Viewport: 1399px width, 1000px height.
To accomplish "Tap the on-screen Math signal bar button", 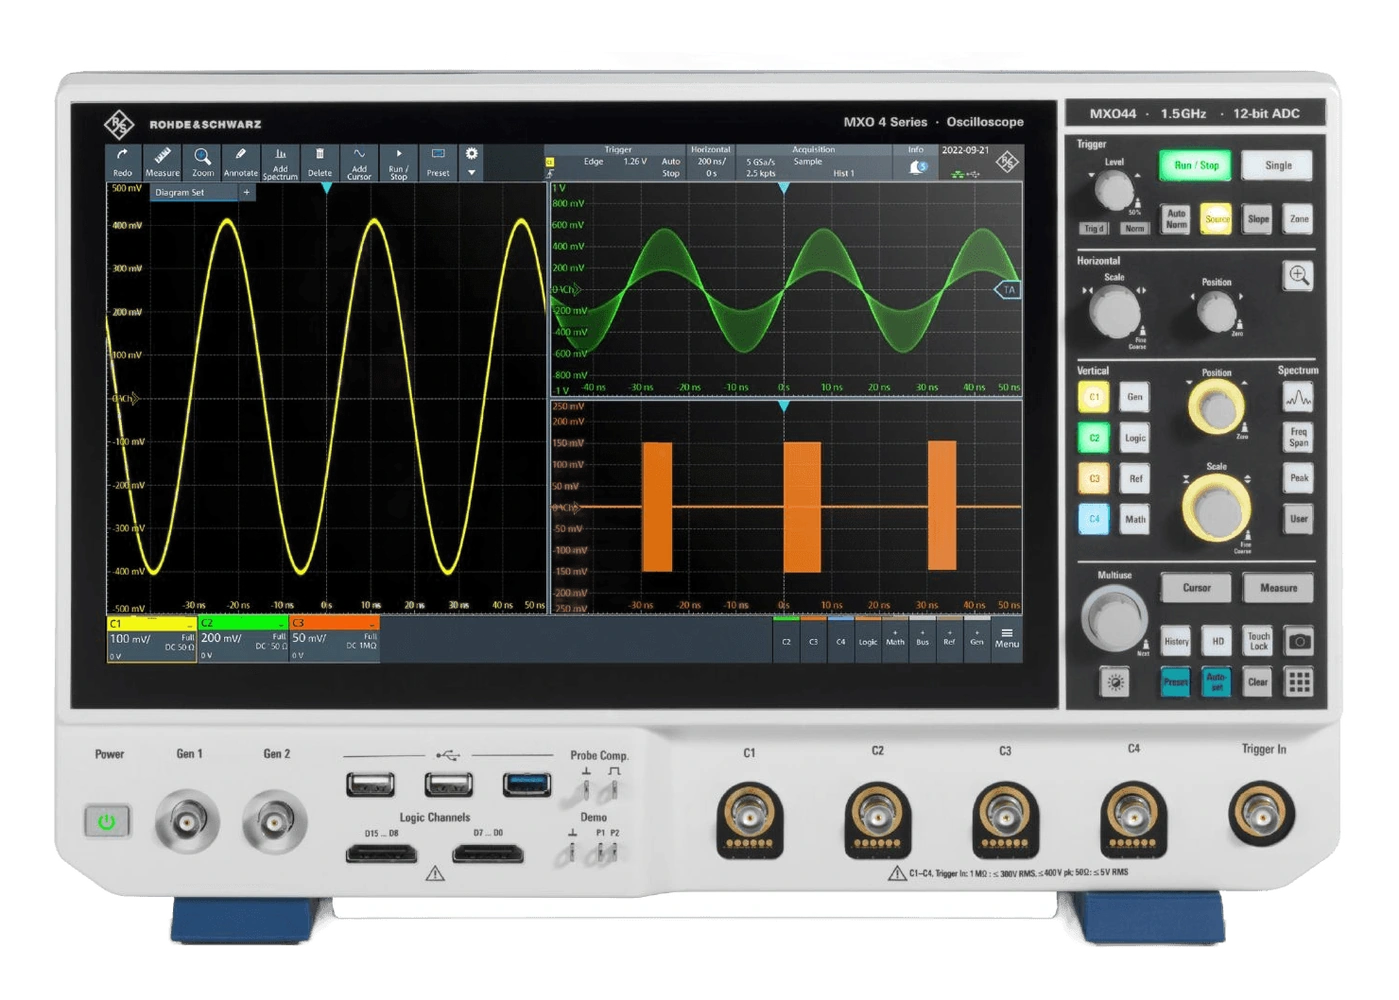I will point(895,640).
